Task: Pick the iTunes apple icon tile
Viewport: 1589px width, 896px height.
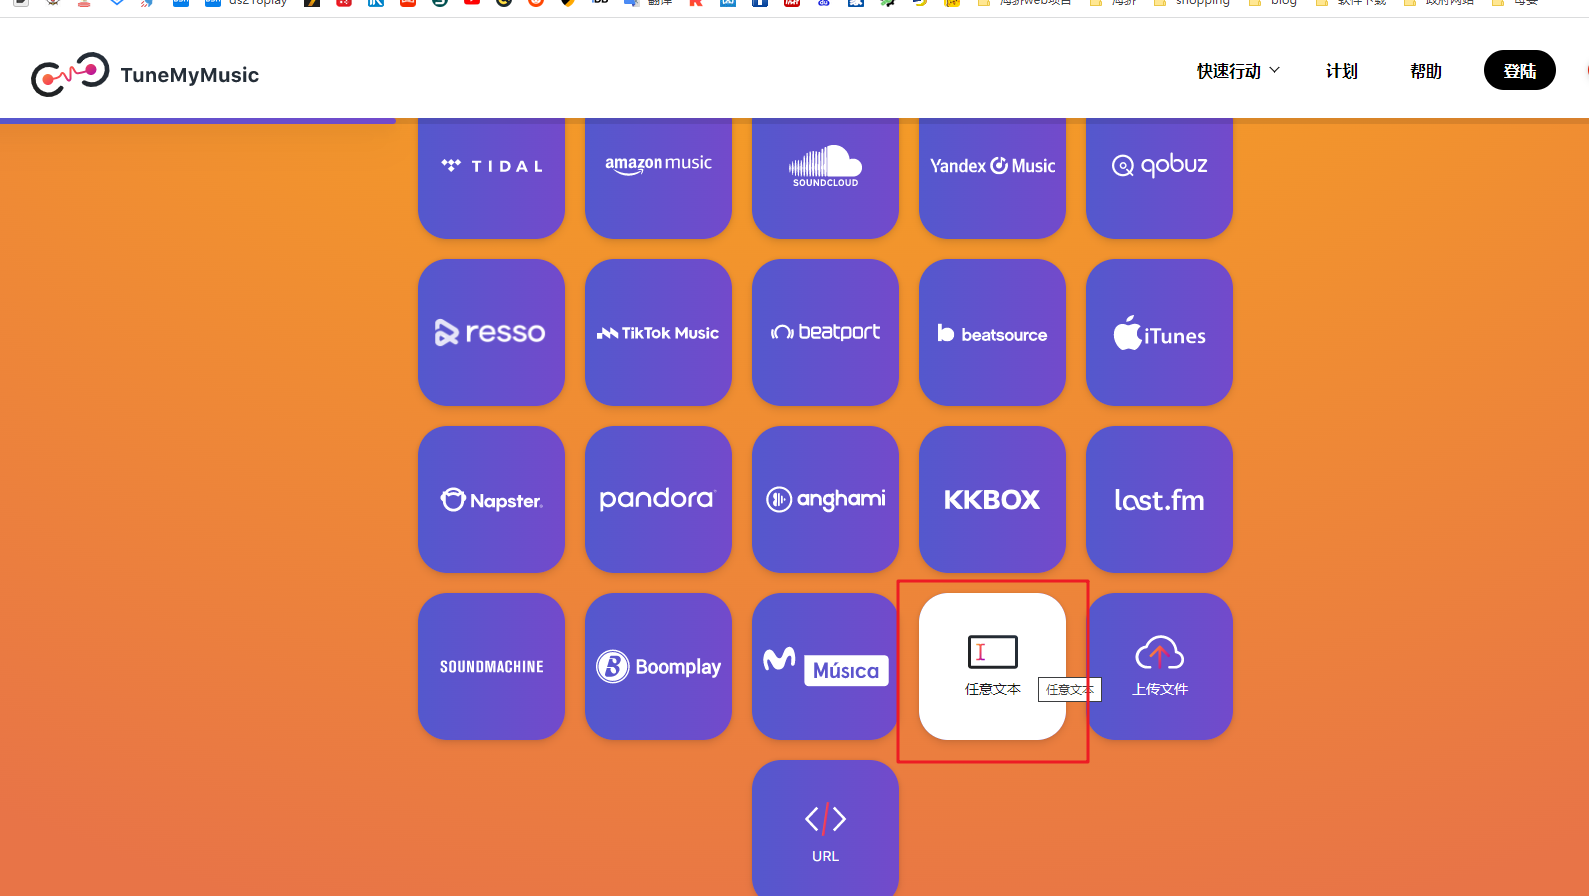Action: pyautogui.click(x=1159, y=332)
